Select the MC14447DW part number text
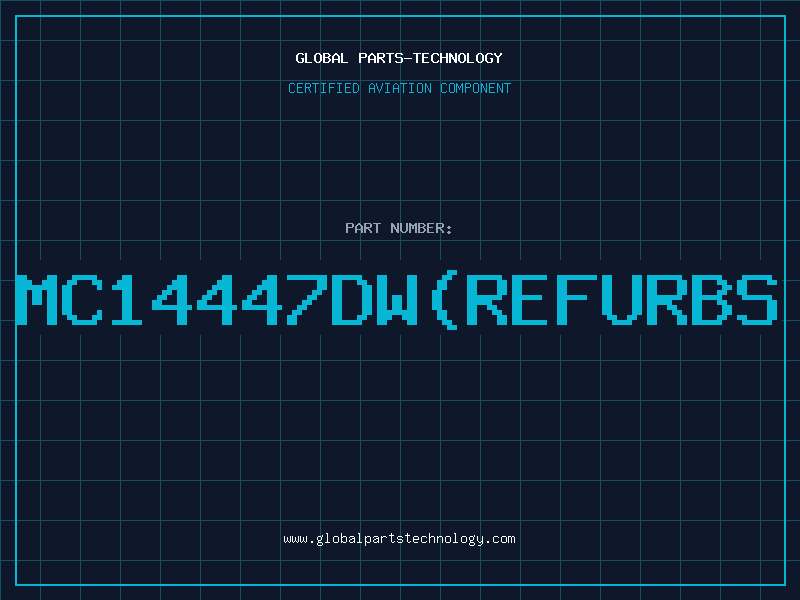The width and height of the screenshot is (800, 600). click(x=217, y=300)
